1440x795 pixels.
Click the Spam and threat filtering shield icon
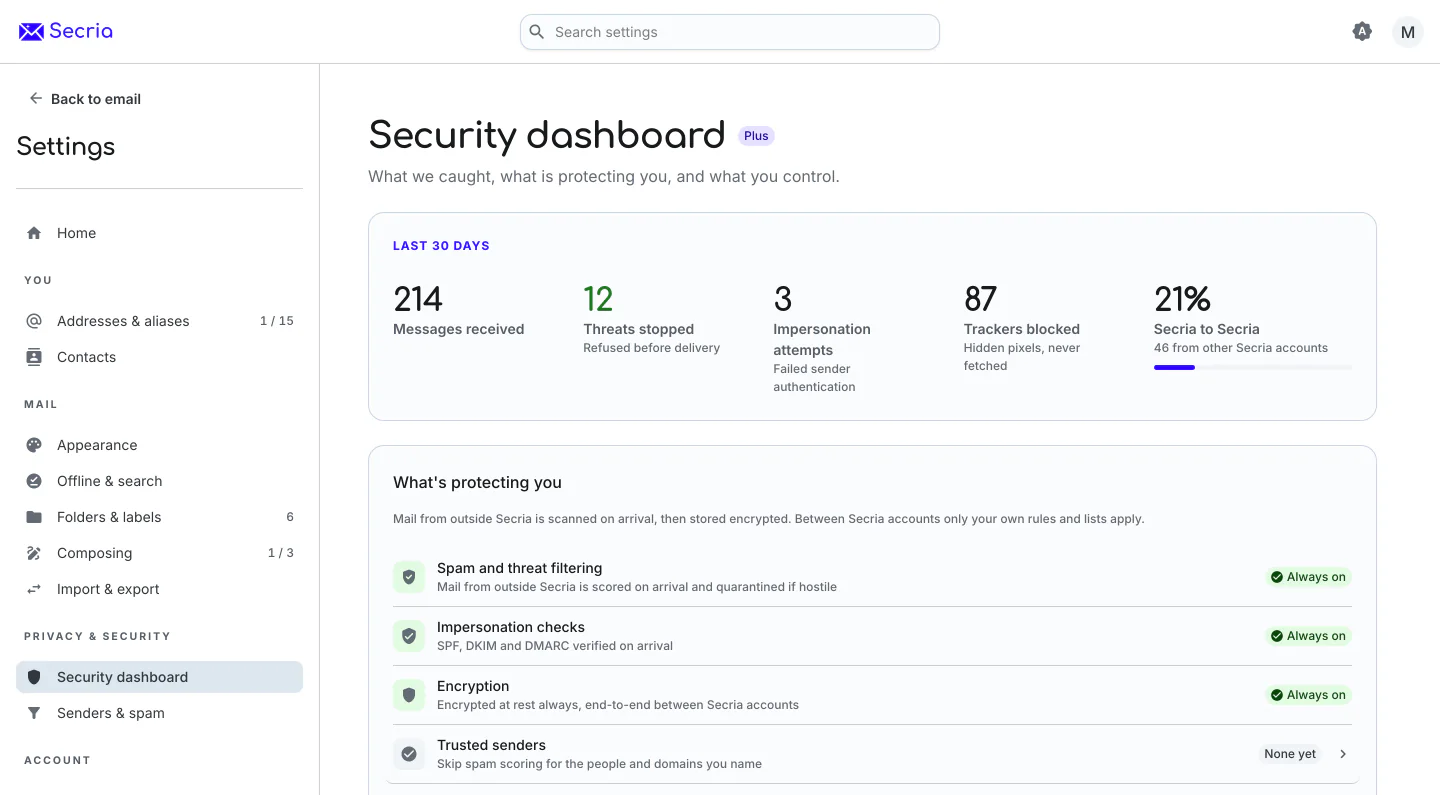[409, 577]
